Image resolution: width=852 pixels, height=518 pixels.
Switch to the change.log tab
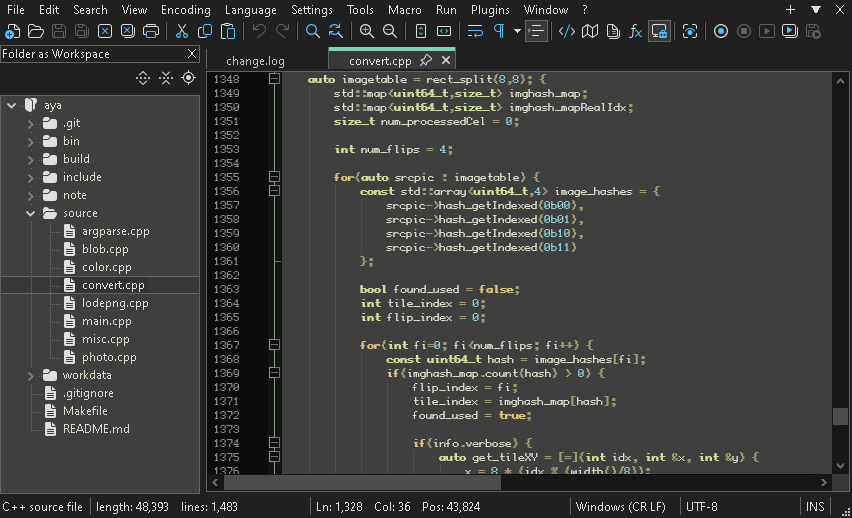pyautogui.click(x=255, y=61)
